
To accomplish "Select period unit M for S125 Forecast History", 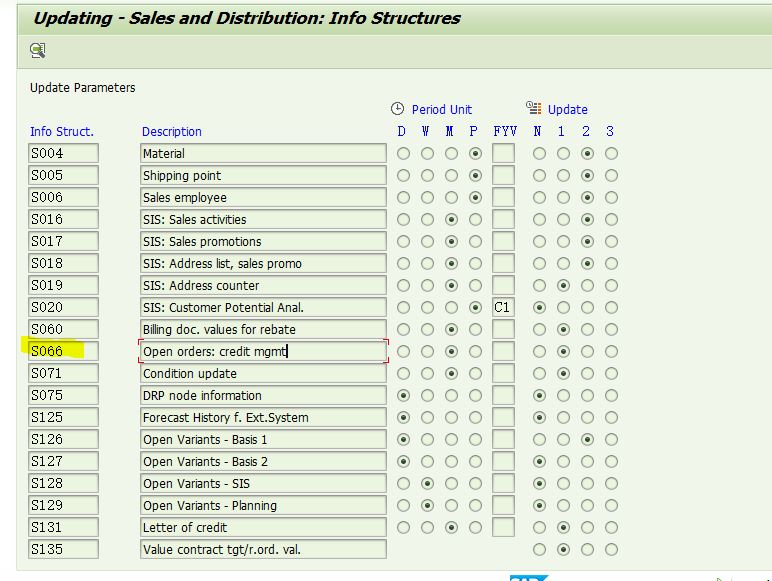I will tap(451, 418).
